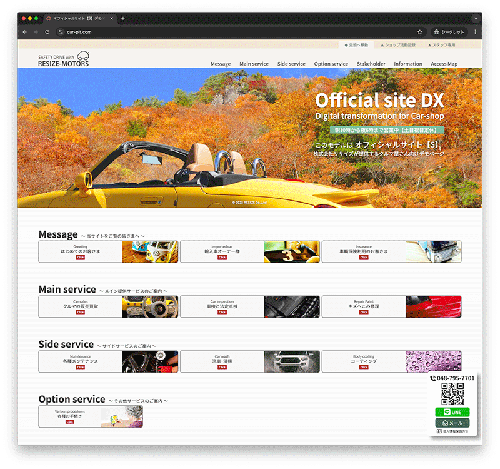
Task: Click the Official site DX hero heading
Action: [x=380, y=100]
